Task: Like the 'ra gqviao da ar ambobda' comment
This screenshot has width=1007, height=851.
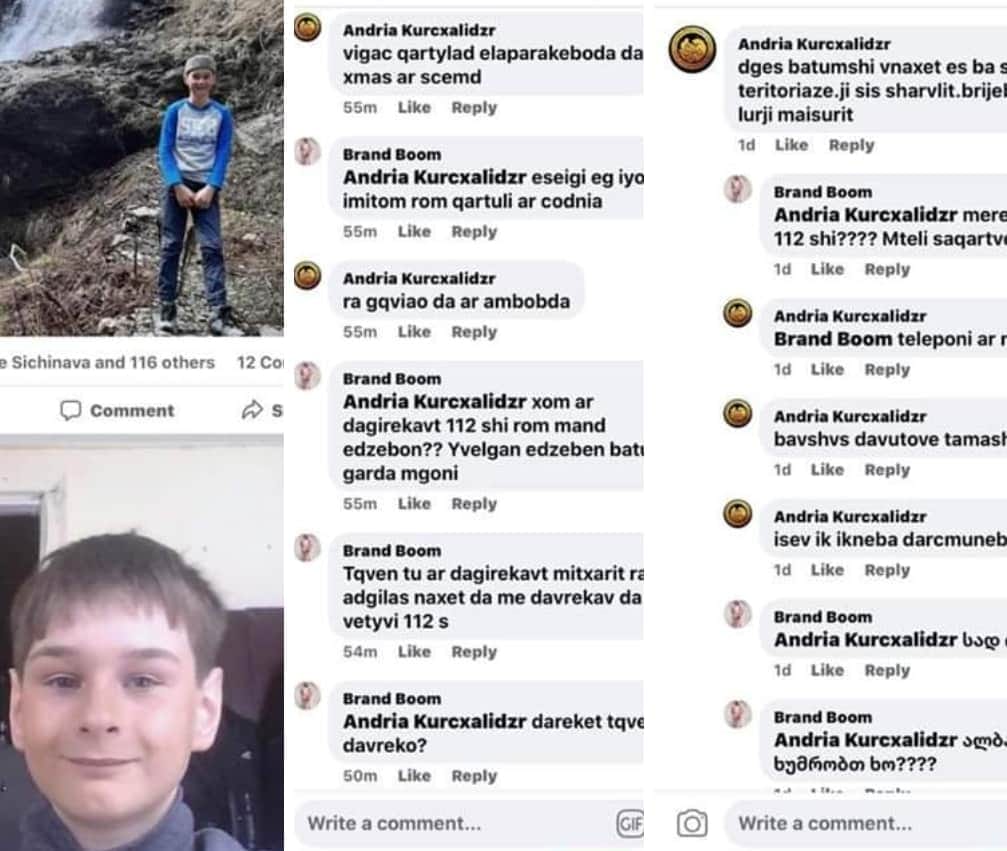Action: 414,332
